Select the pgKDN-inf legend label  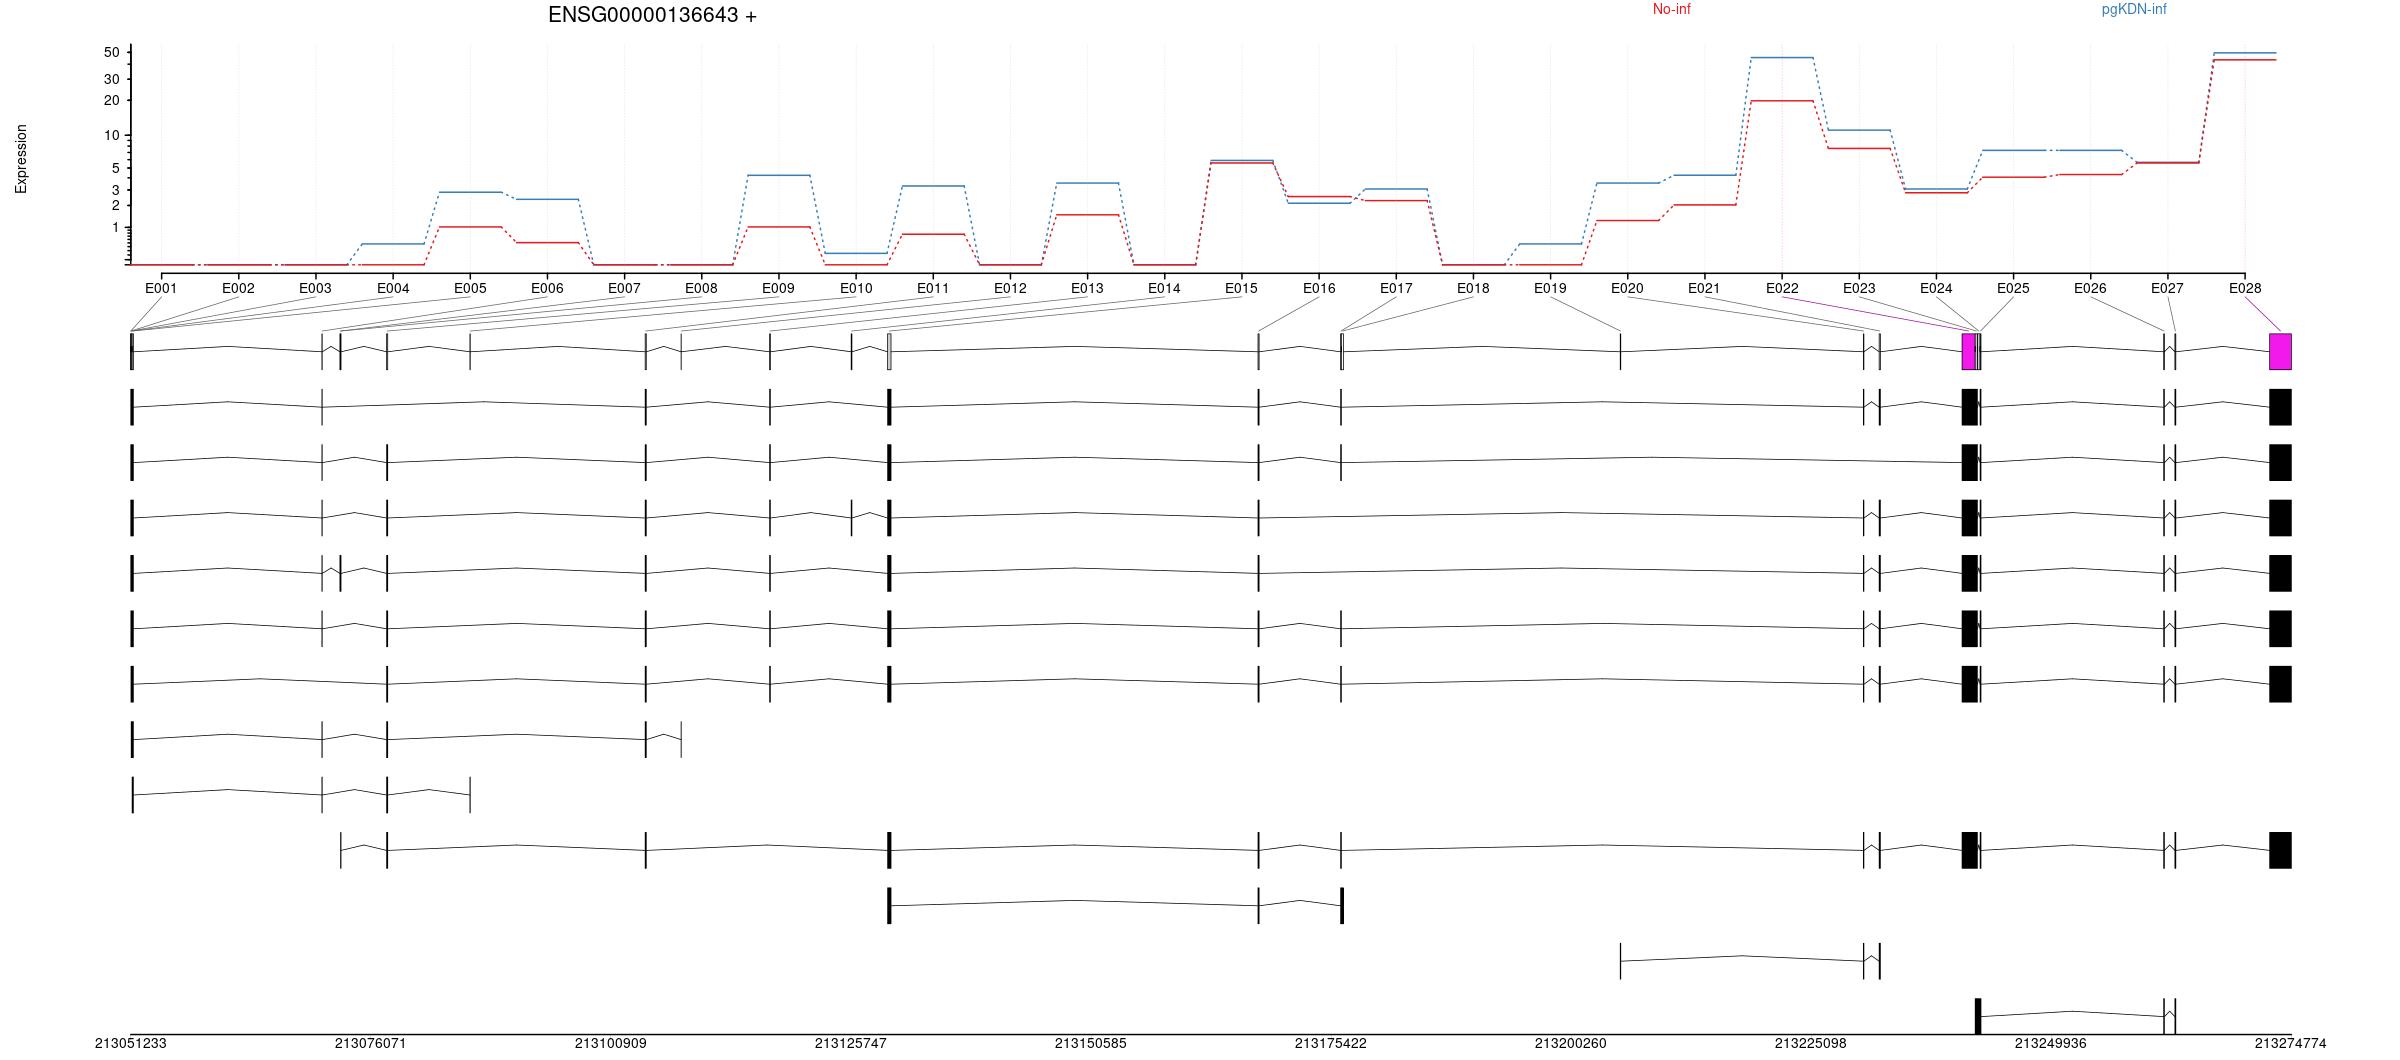tap(2134, 9)
